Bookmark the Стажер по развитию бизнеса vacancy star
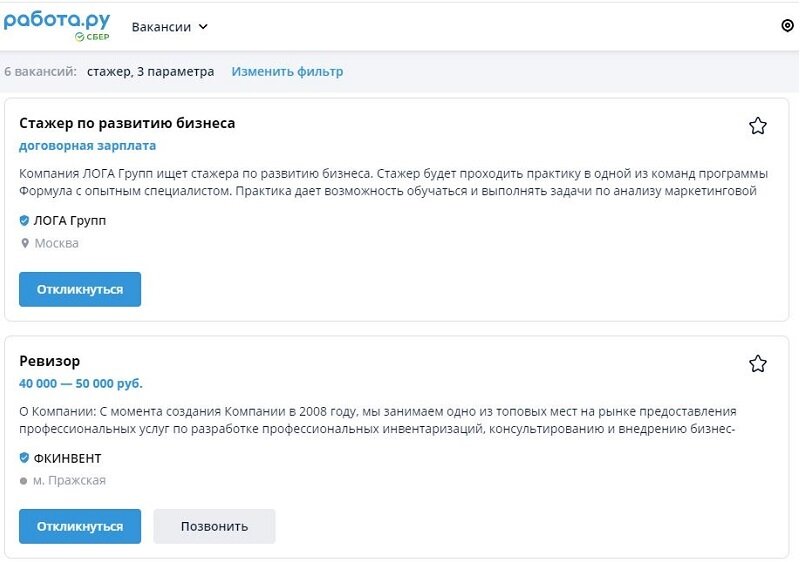Viewport: 800px width, 562px height. tap(758, 126)
